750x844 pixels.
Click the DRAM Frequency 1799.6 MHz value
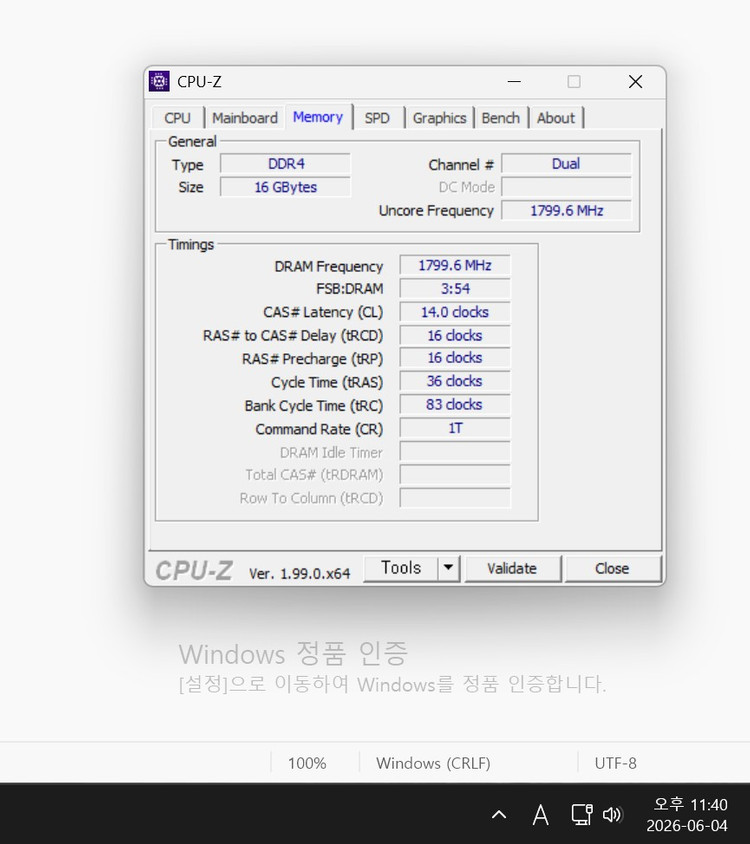click(455, 265)
